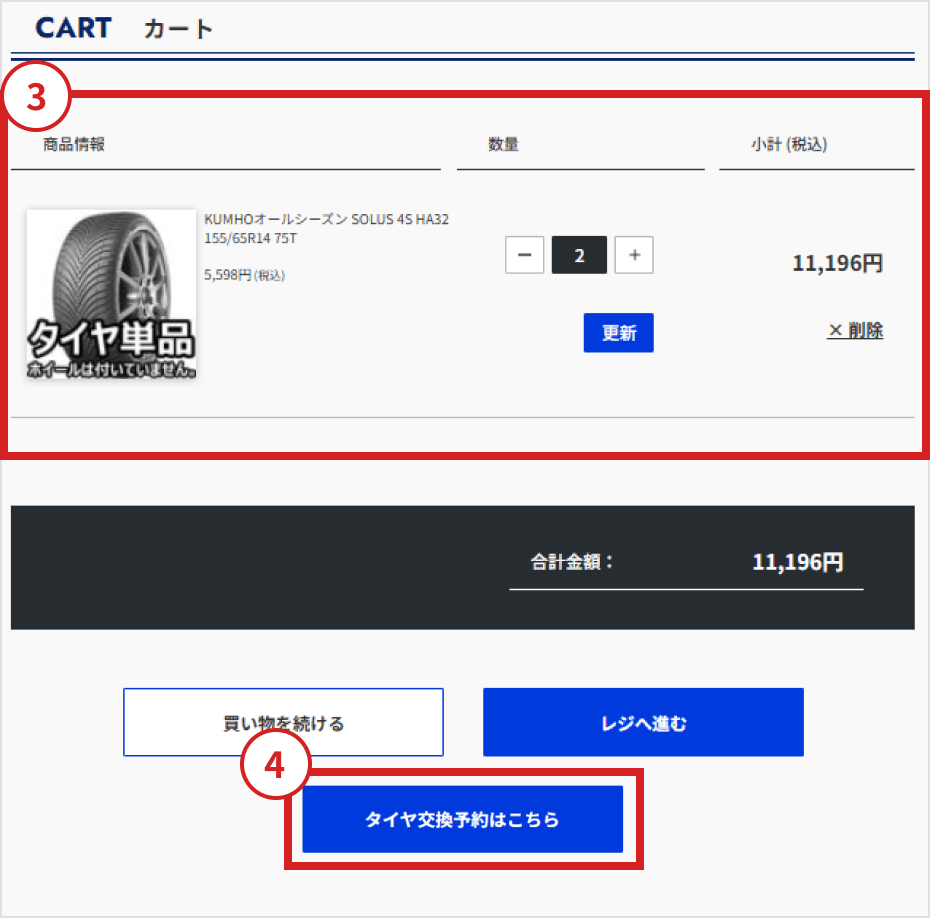Increase quantity with the plus button
Screen dimensions: 930x918
(634, 255)
